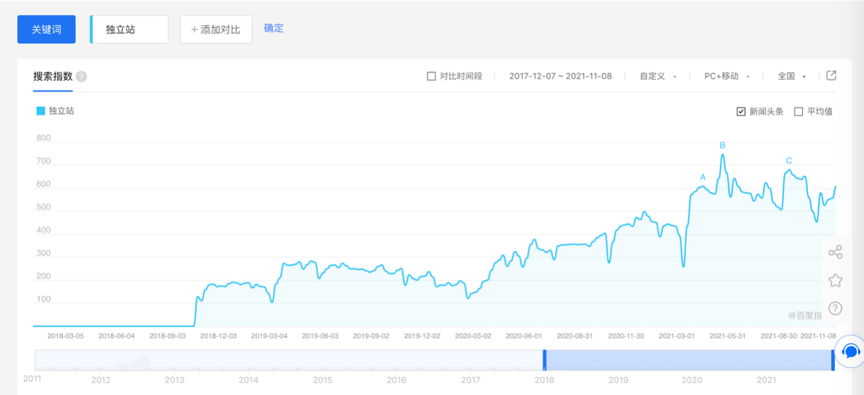Enable the 对比时间段 checkbox

(x=431, y=76)
